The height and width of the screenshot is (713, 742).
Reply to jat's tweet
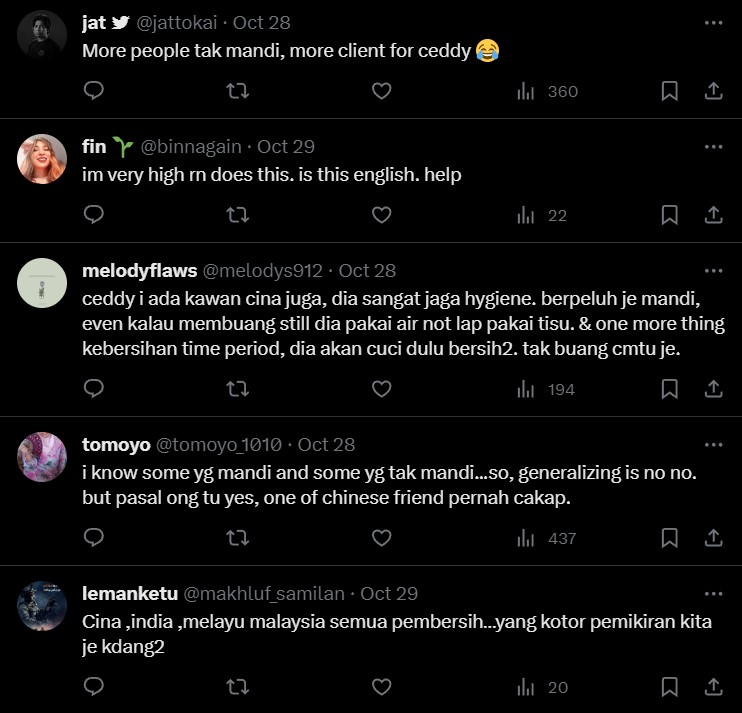tap(93, 91)
